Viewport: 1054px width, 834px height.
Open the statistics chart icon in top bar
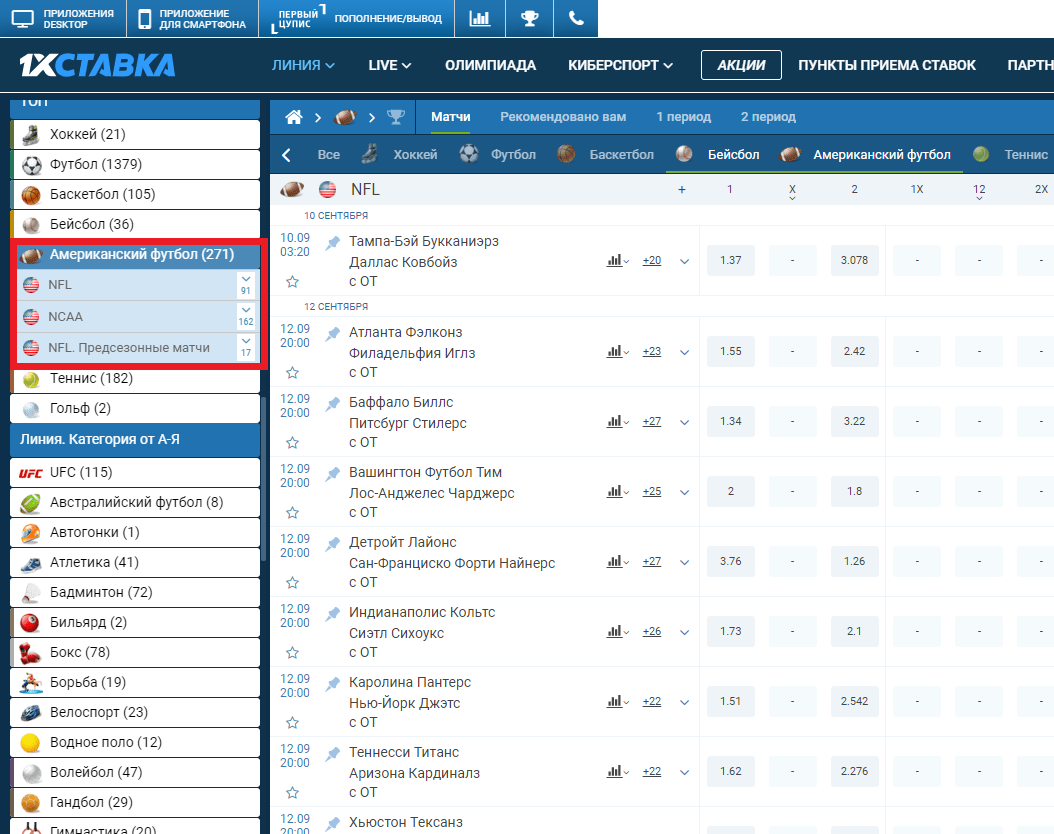(x=479, y=18)
